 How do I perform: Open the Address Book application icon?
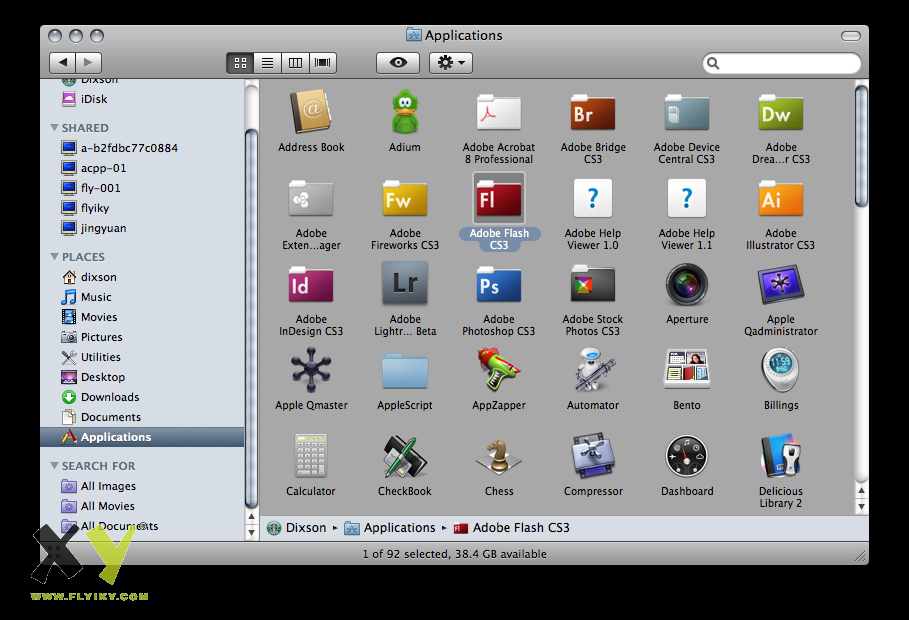(311, 111)
